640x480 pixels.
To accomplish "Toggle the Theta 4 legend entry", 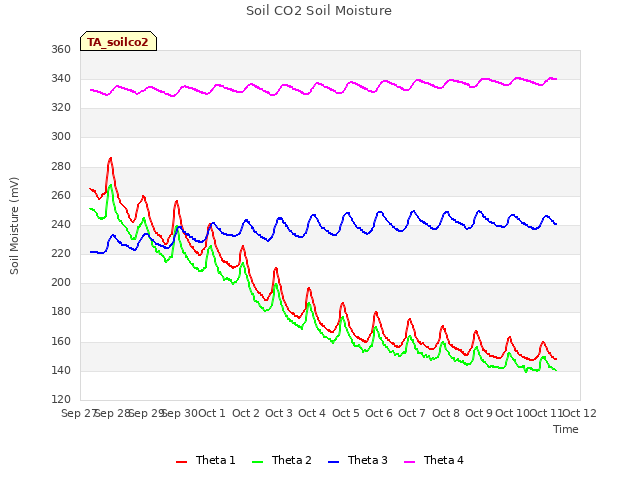I will (x=433, y=460).
